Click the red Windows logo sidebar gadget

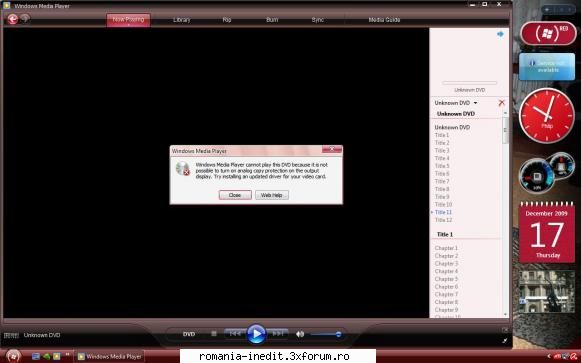[x=548, y=33]
